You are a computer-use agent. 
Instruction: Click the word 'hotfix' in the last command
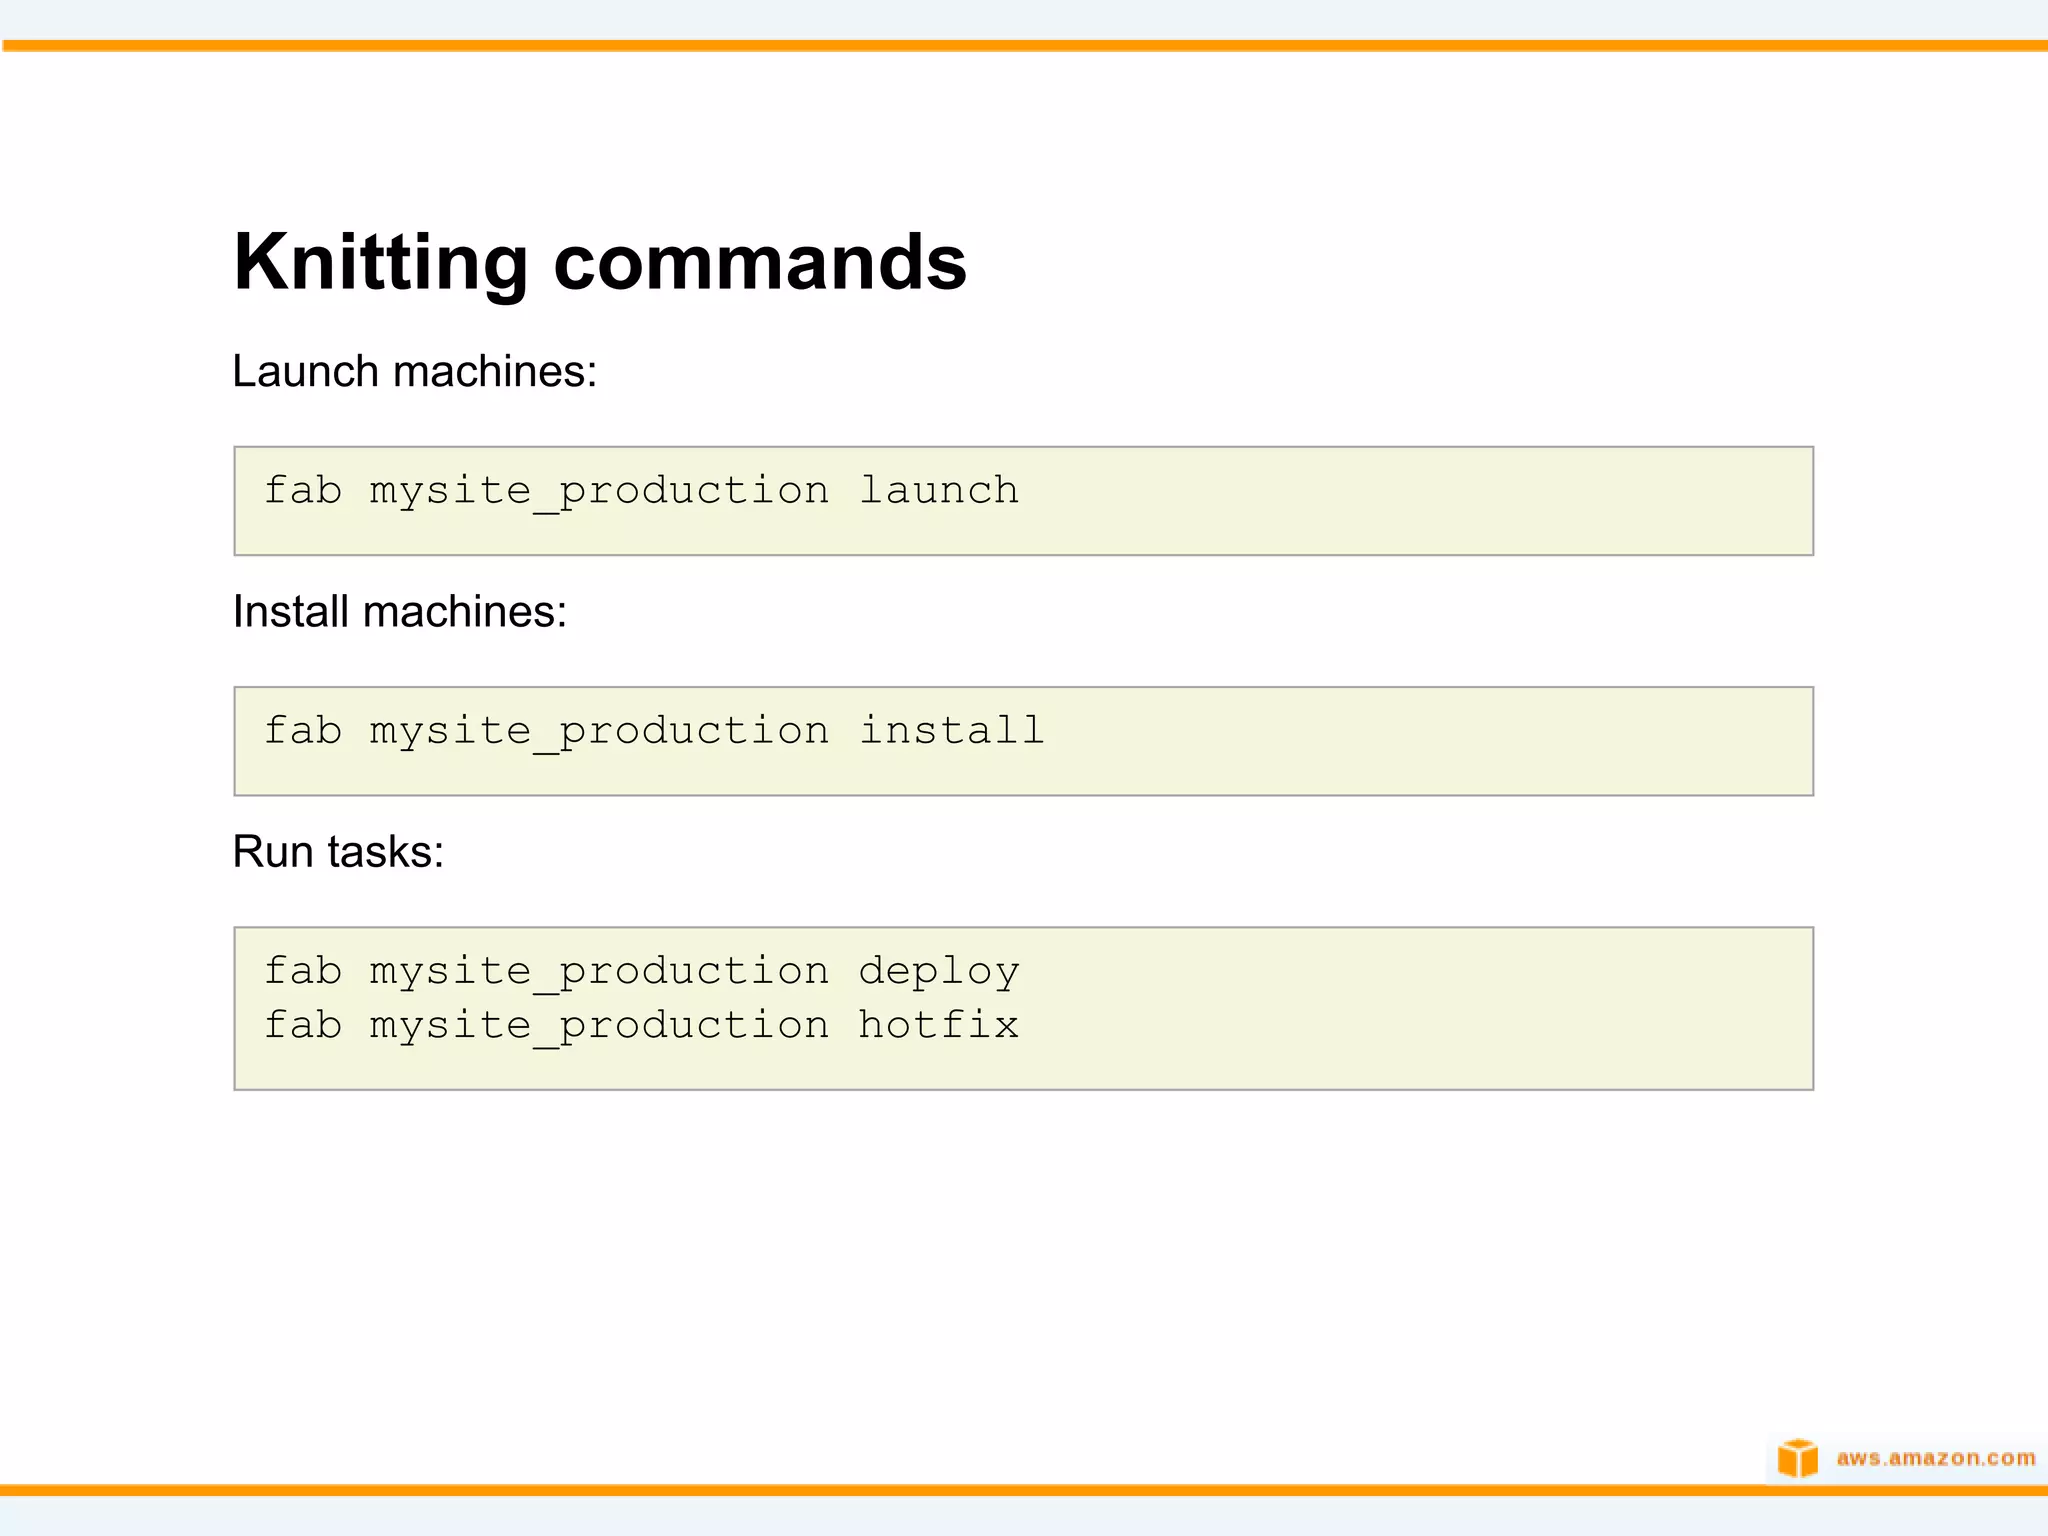coord(938,1025)
